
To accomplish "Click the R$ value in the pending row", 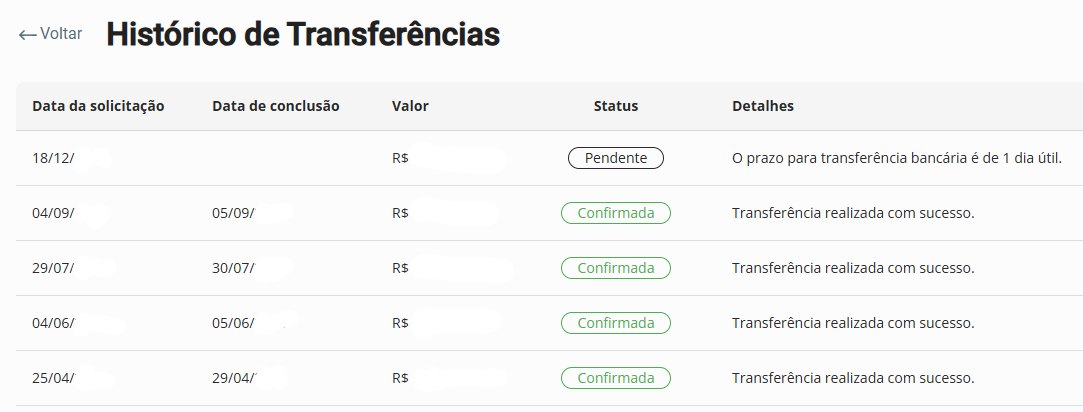I will [x=401, y=158].
